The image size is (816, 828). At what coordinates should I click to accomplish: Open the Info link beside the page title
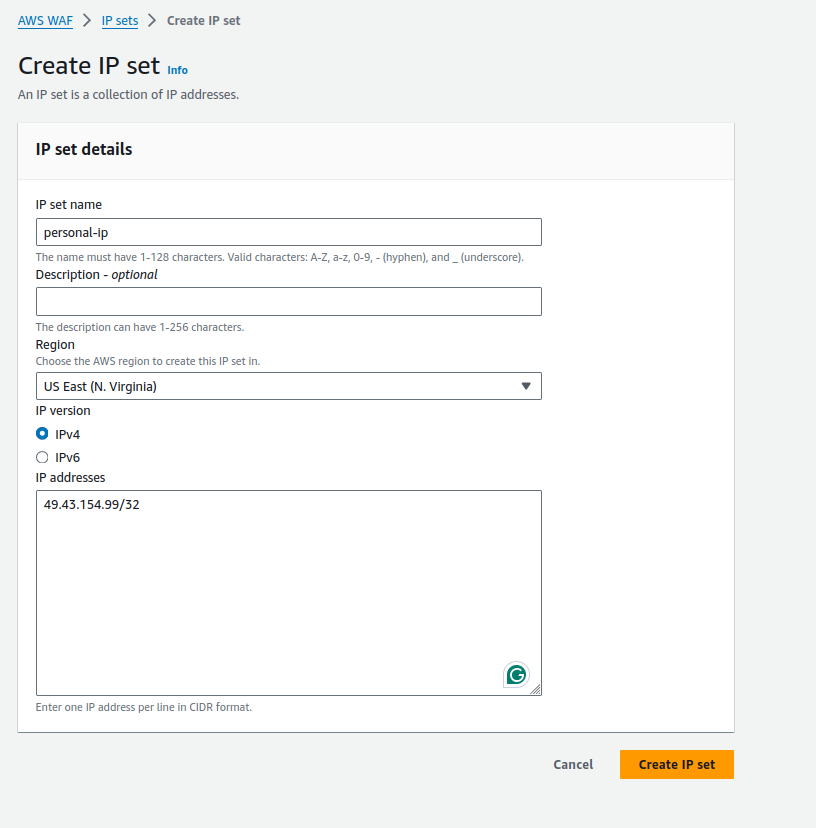177,70
